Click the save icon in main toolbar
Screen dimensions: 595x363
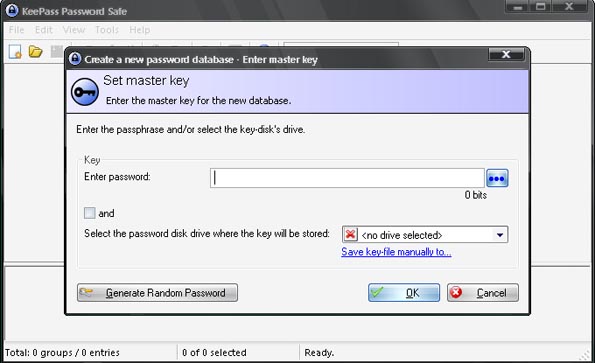(x=57, y=52)
